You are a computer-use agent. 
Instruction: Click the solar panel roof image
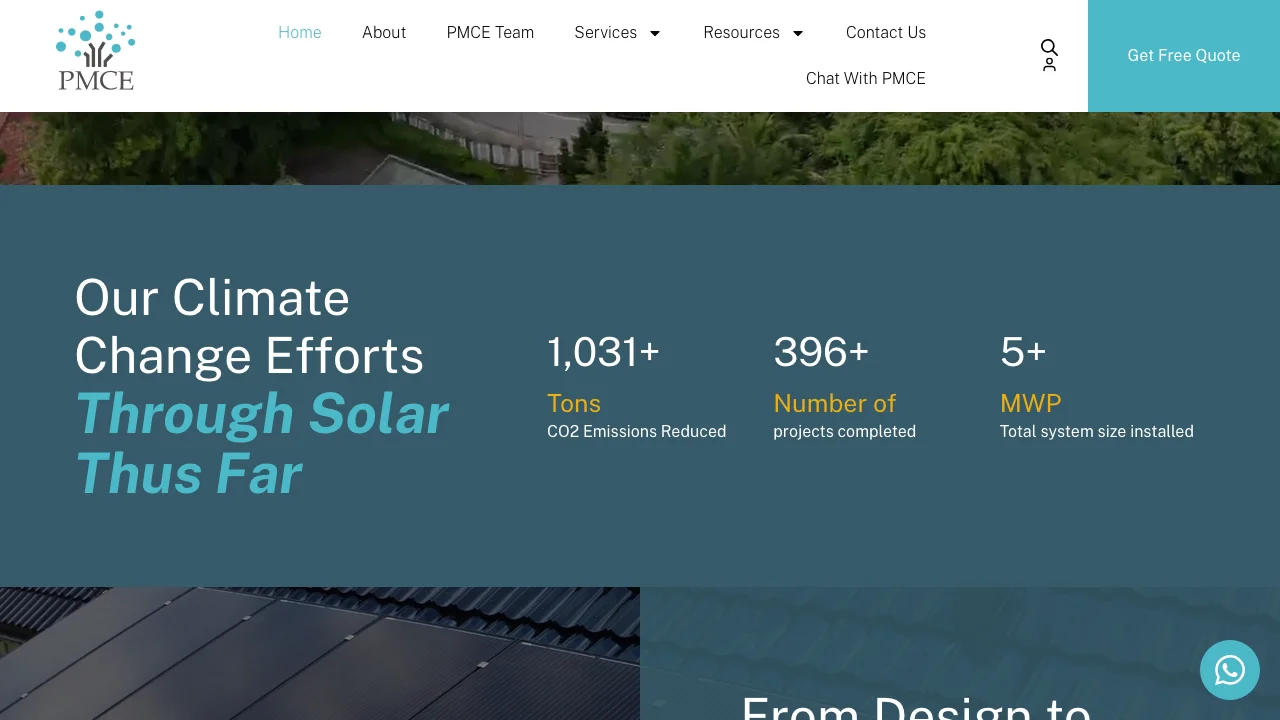[x=320, y=653]
